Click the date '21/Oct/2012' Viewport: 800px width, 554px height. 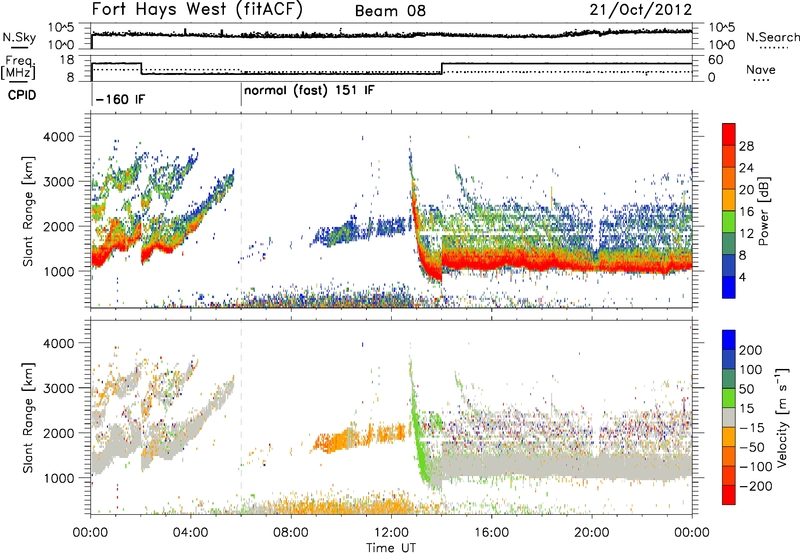(x=641, y=10)
